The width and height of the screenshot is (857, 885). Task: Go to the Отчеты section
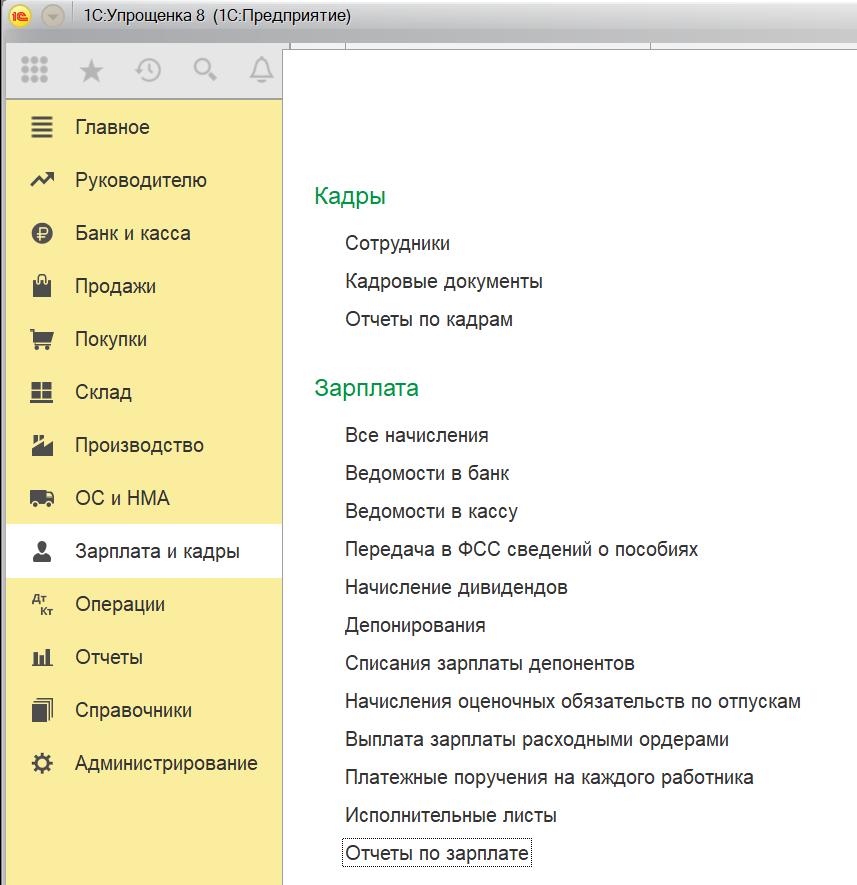coord(108,658)
